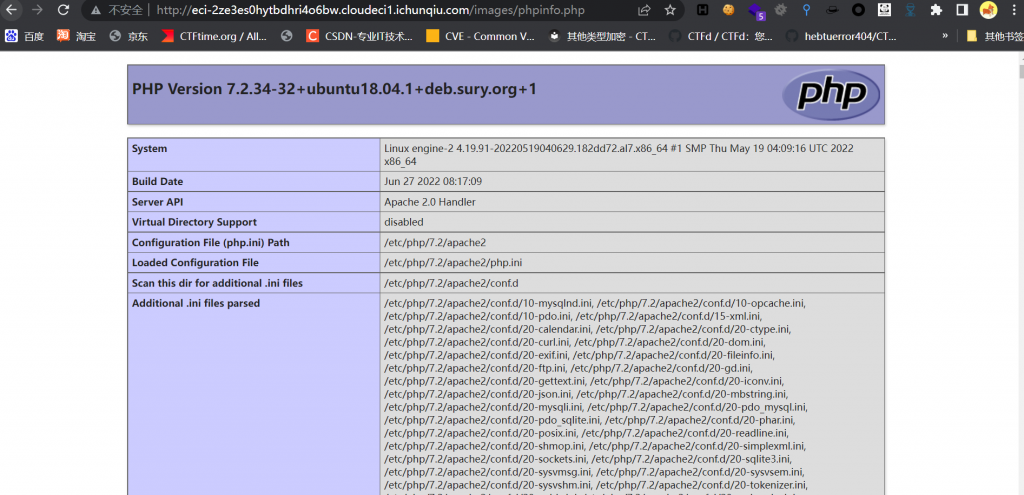Open the 其他书签 bookmarks folder
This screenshot has height=495, width=1024.
click(994, 36)
